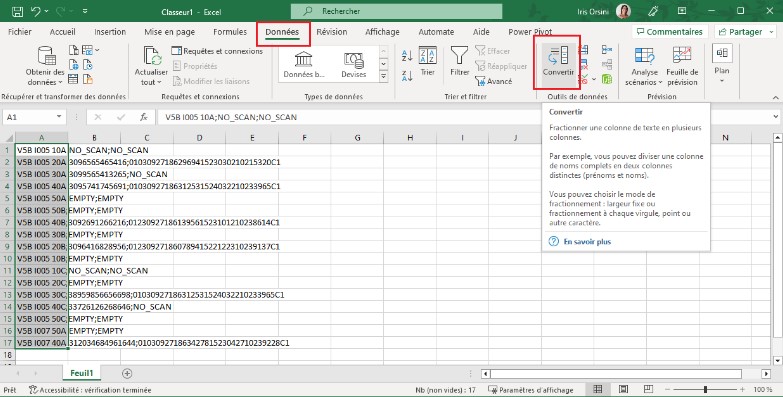Switch to the Formules tab
This screenshot has height=397, width=783.
tap(230, 32)
